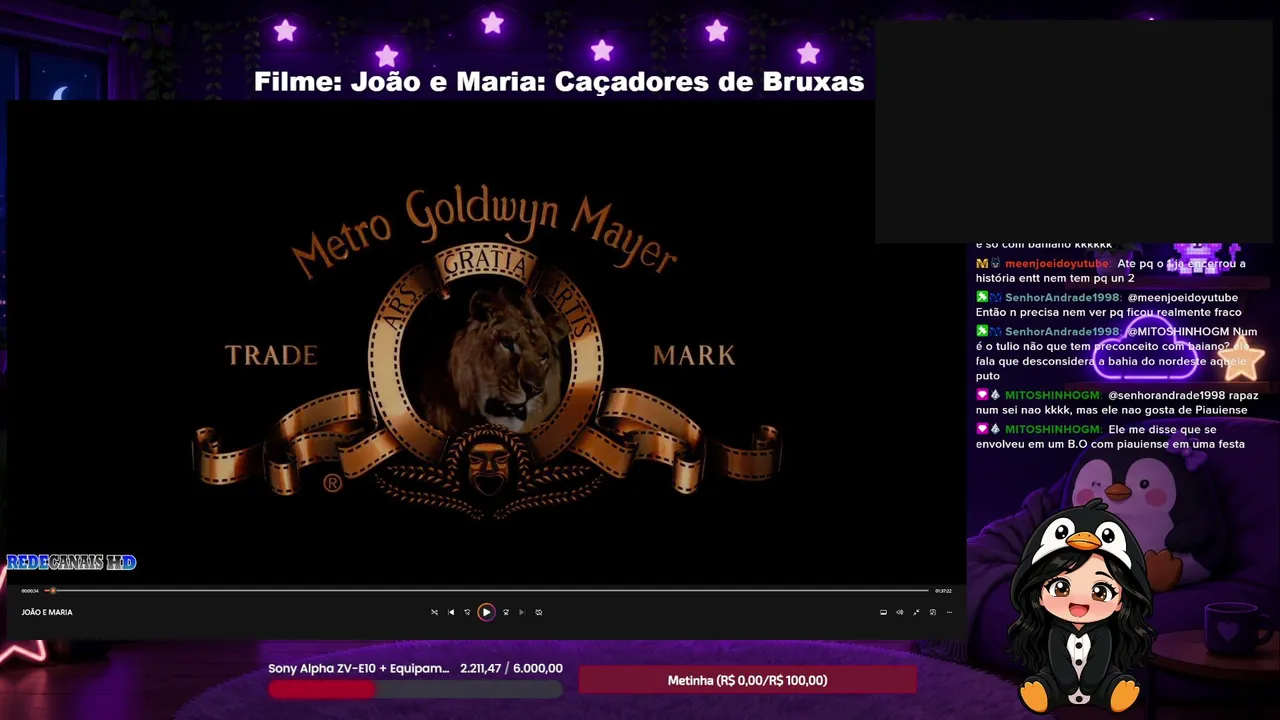The width and height of the screenshot is (1280, 720).
Task: Click the total duration at the seek bar
Action: 943,591
